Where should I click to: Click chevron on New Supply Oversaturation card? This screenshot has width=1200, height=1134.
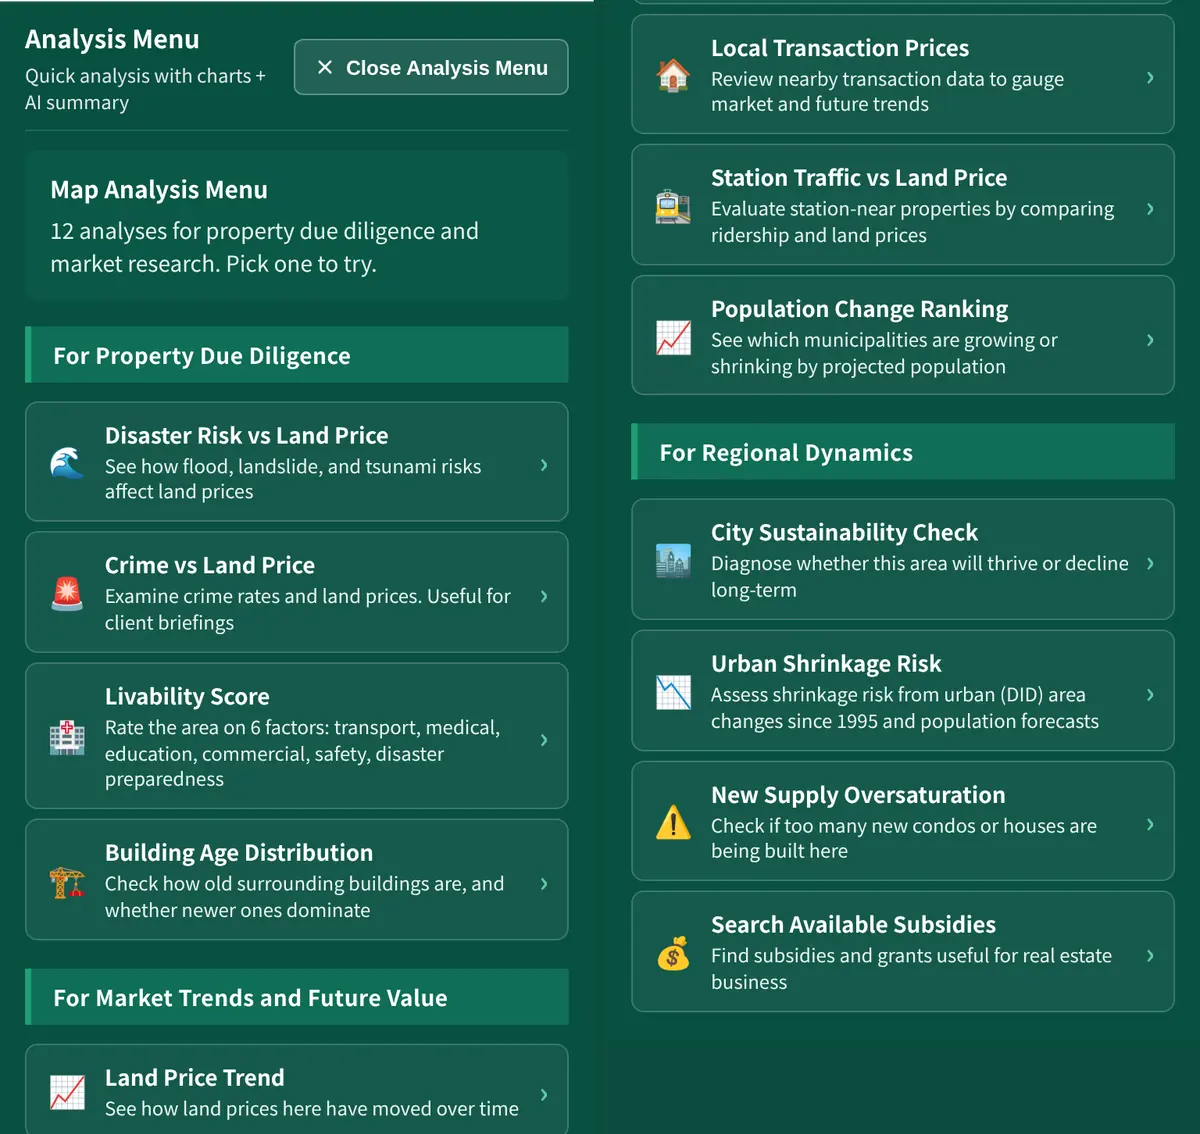[1150, 824]
